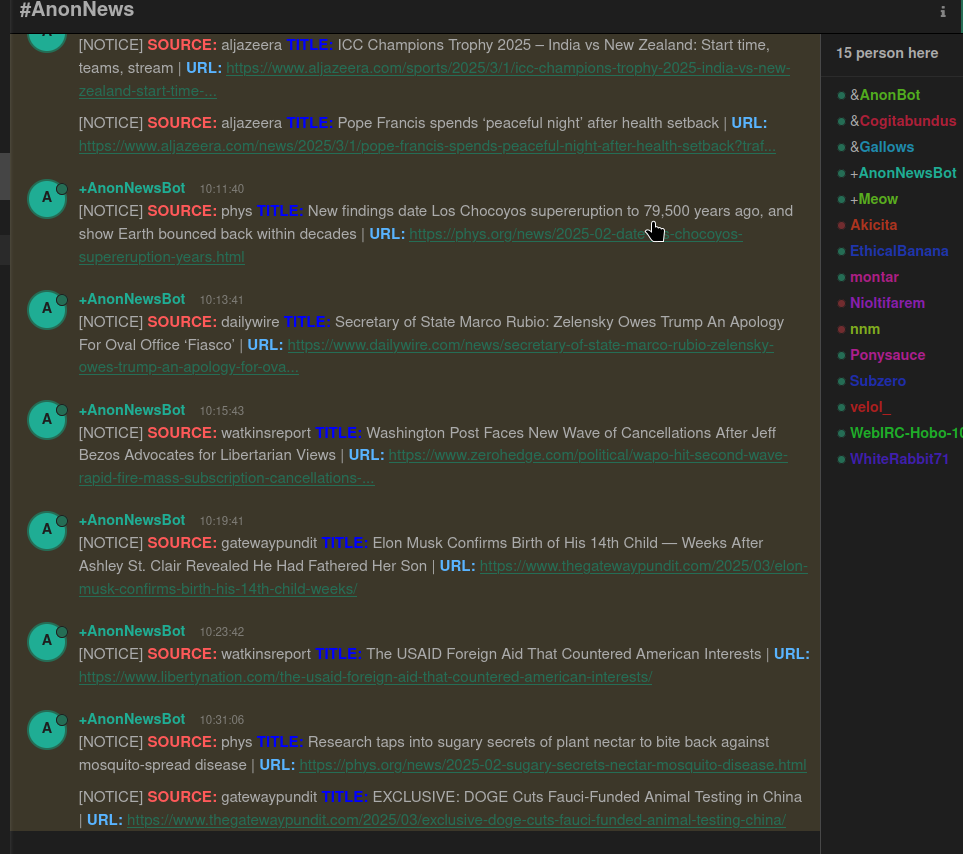The width and height of the screenshot is (963, 854).
Task: Open the gatewaypundit Elon Musk 14th child link
Action: (x=644, y=566)
